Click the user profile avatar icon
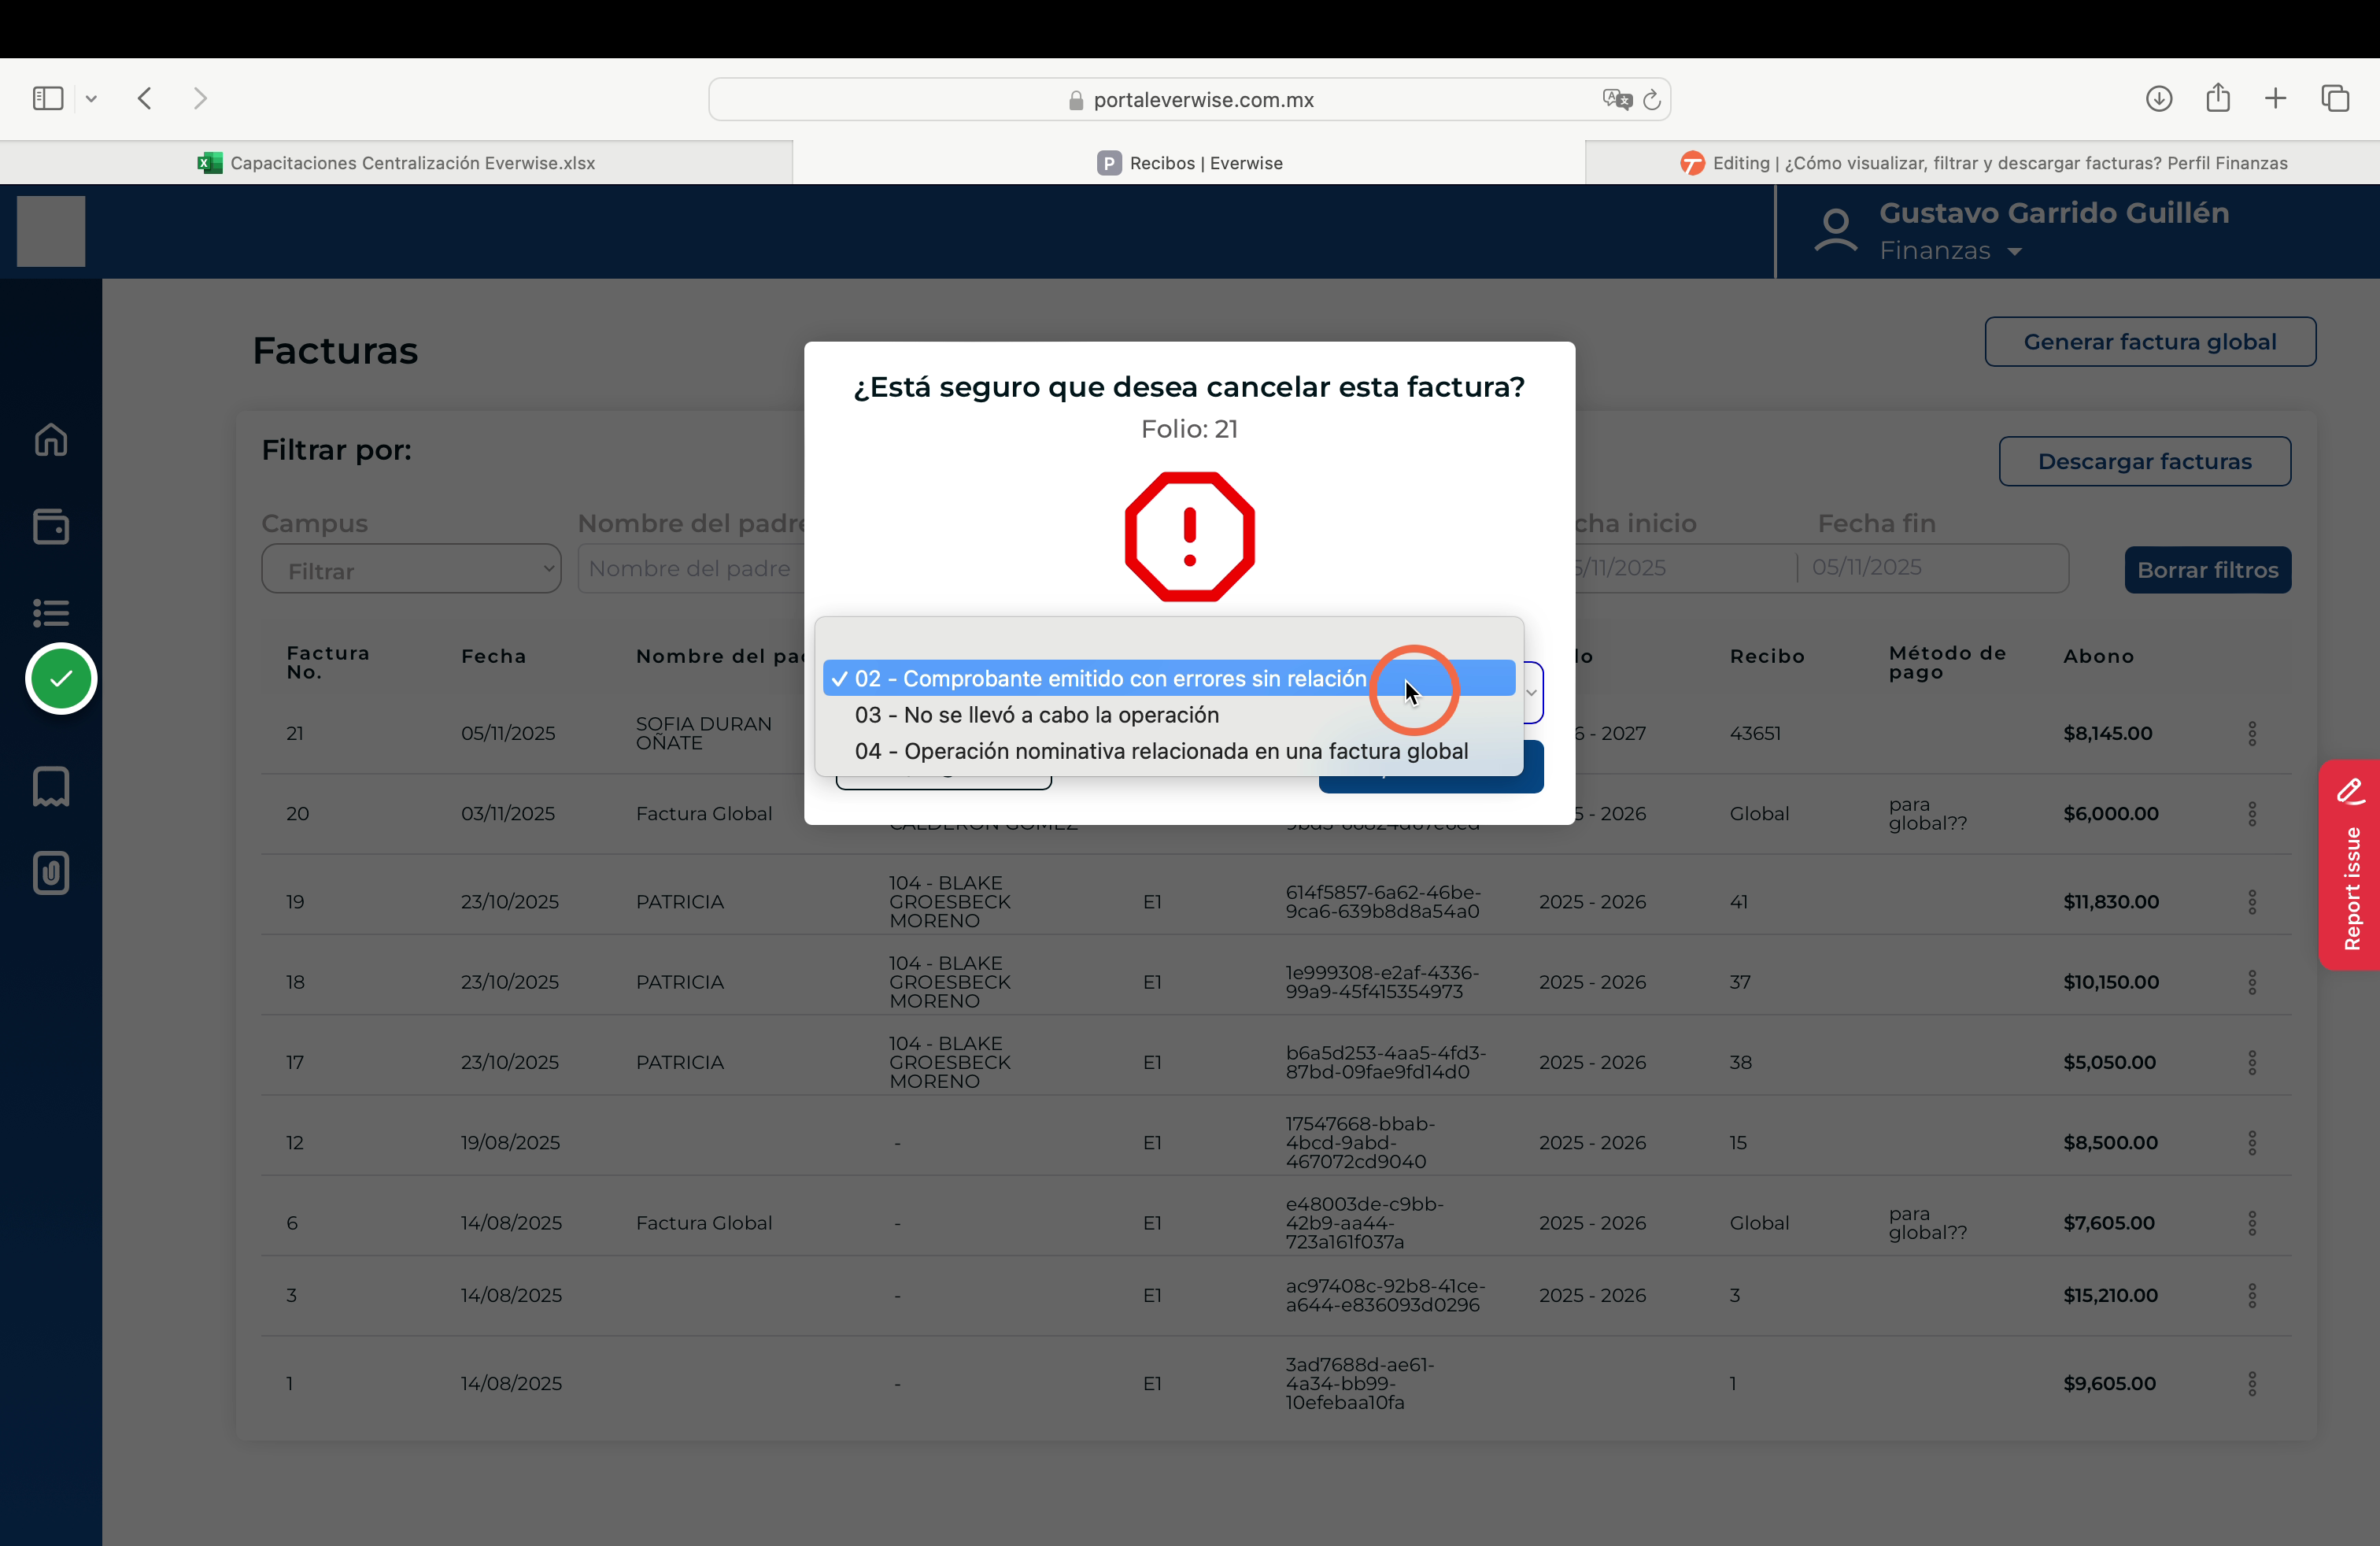Screen dimensions: 2380x1546 point(1836,231)
